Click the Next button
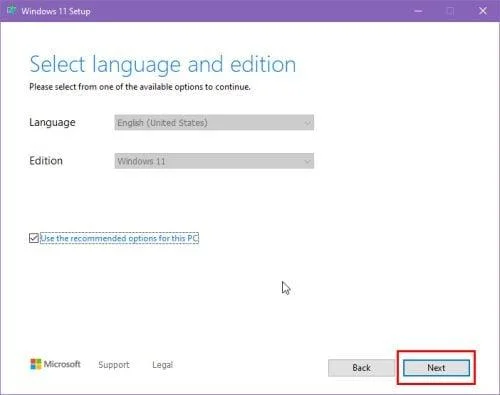500x395 pixels. coord(436,368)
